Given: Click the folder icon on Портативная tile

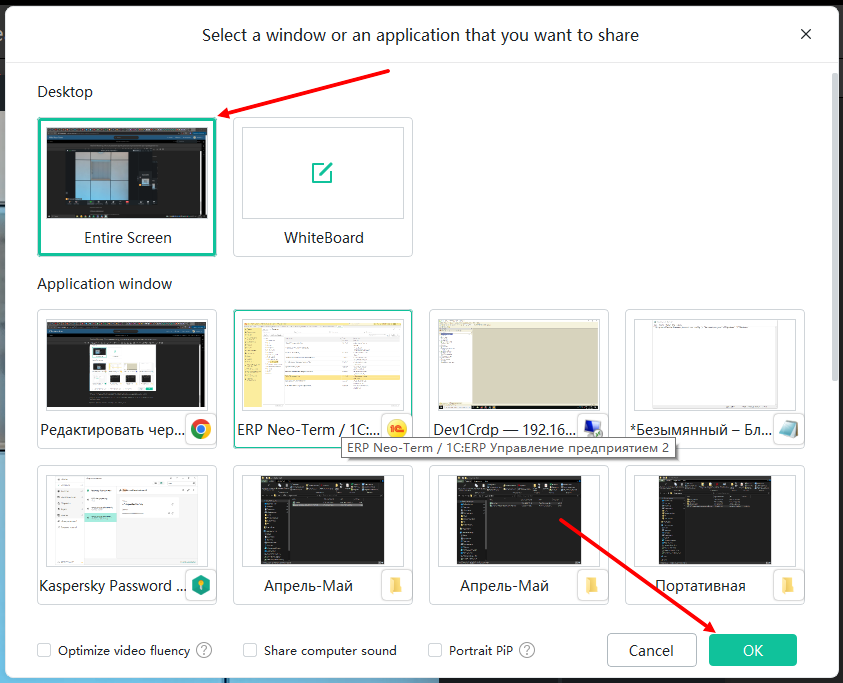Looking at the screenshot, I should [788, 585].
